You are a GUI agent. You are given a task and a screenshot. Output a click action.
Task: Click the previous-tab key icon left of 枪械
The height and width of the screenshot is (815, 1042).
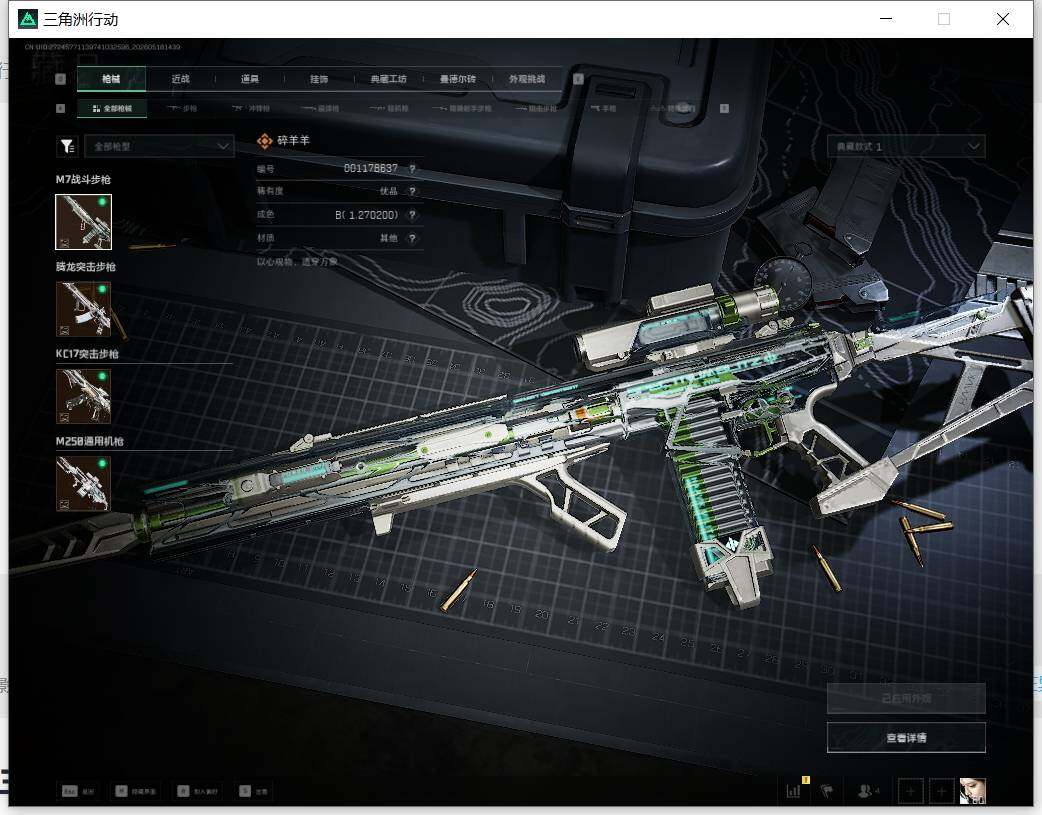coord(60,79)
